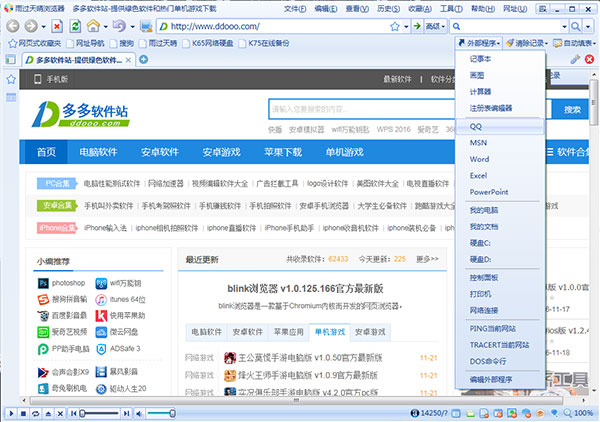
Task: Click the 网址导航 bookmark
Action: tap(86, 43)
